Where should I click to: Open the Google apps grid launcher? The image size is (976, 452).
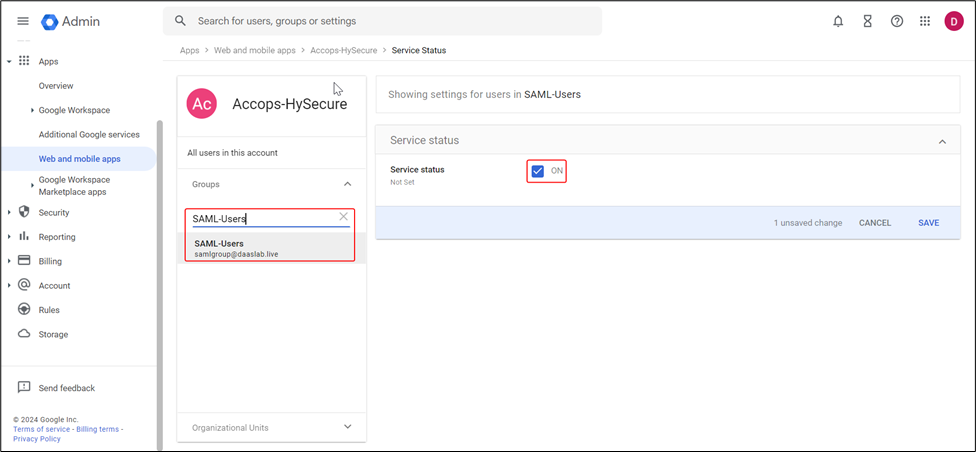click(925, 21)
